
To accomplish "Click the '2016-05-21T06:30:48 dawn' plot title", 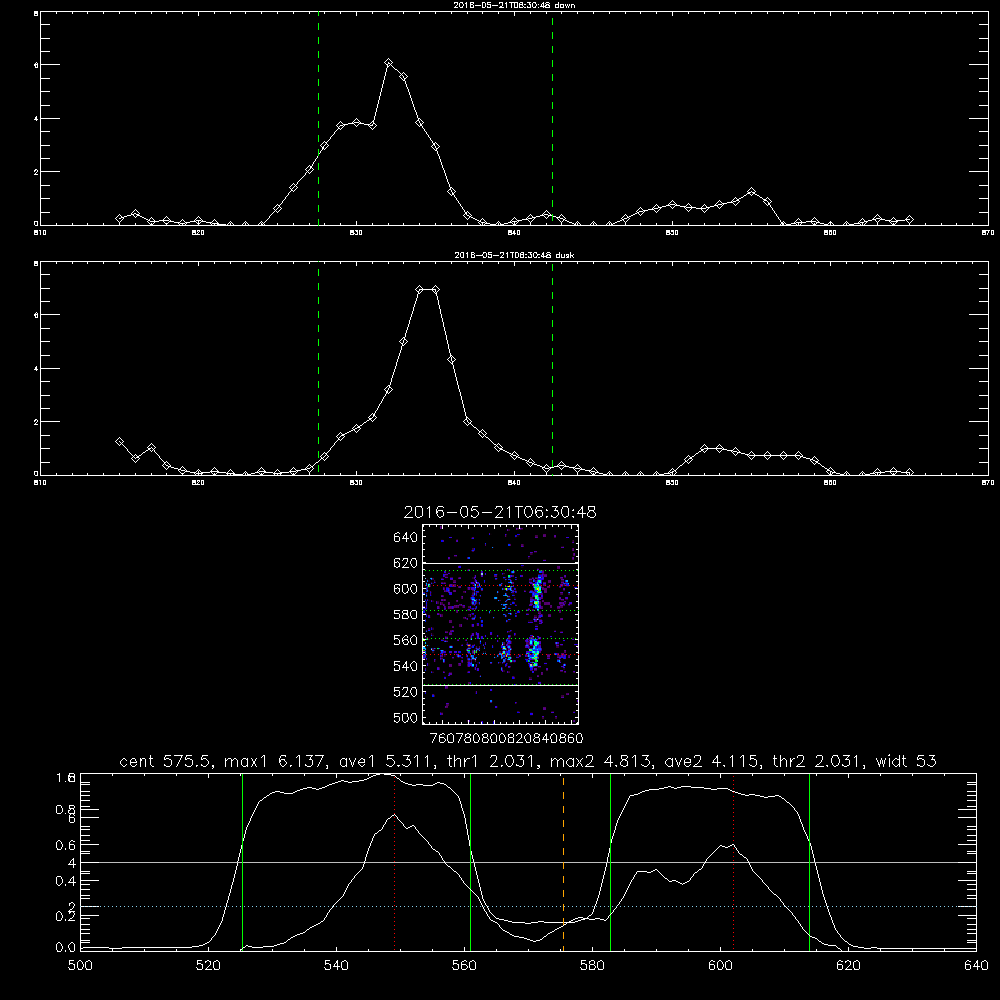I will click(514, 5).
